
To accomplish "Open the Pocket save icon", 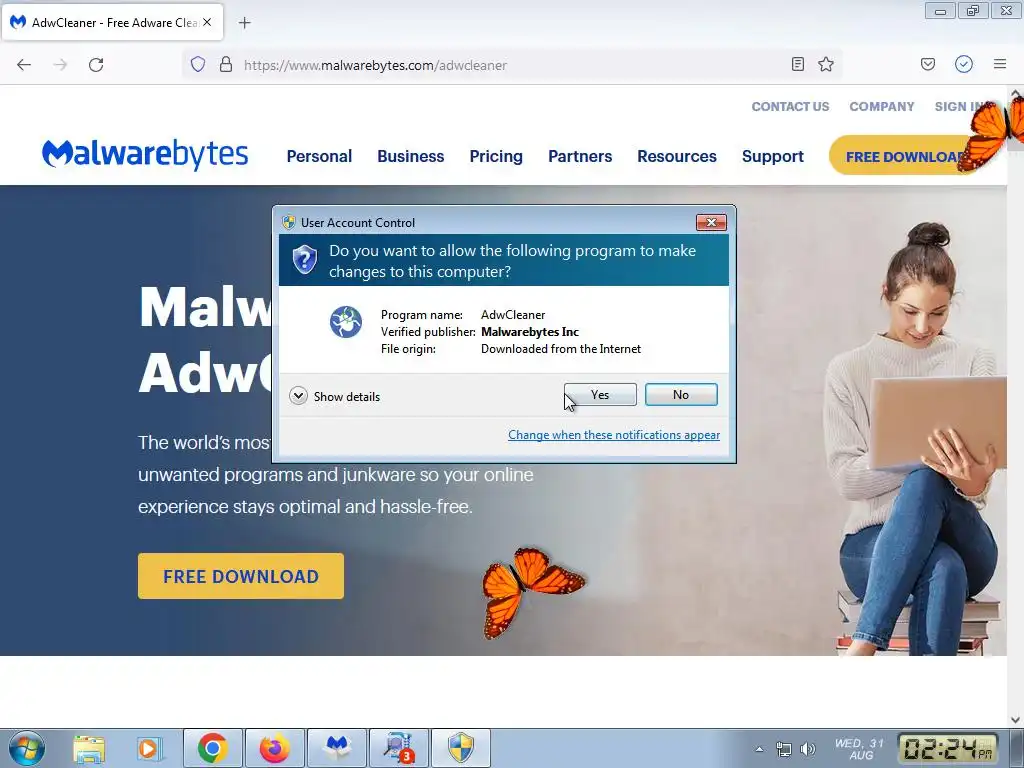I will 927,64.
